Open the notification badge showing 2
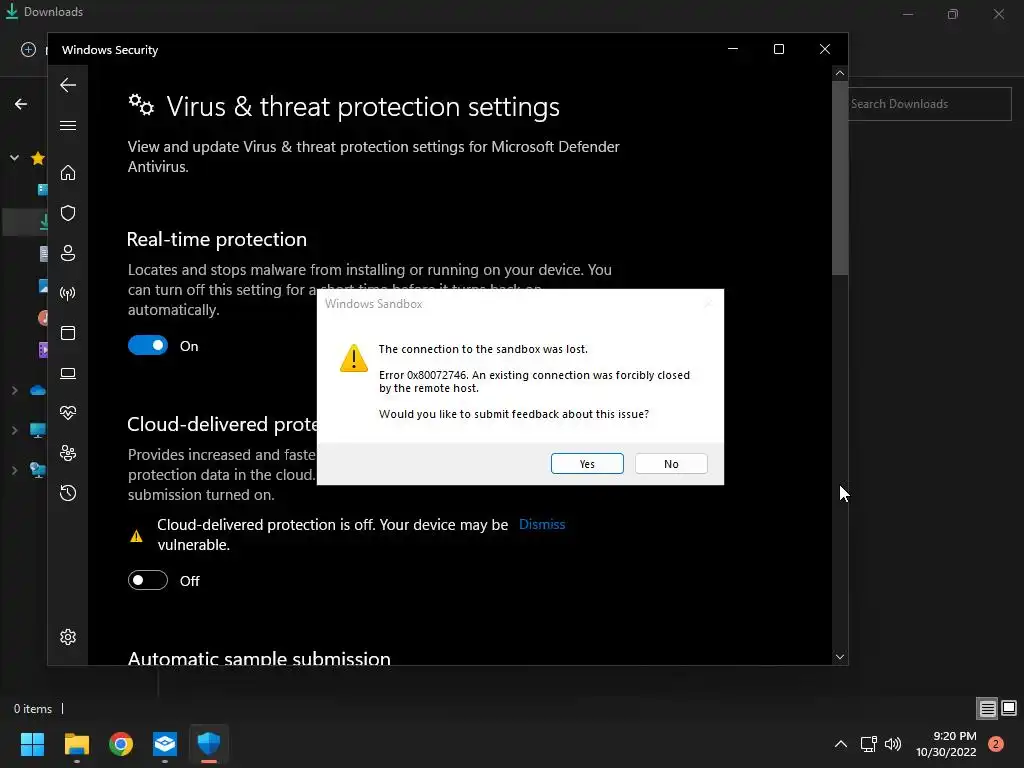 [996, 744]
